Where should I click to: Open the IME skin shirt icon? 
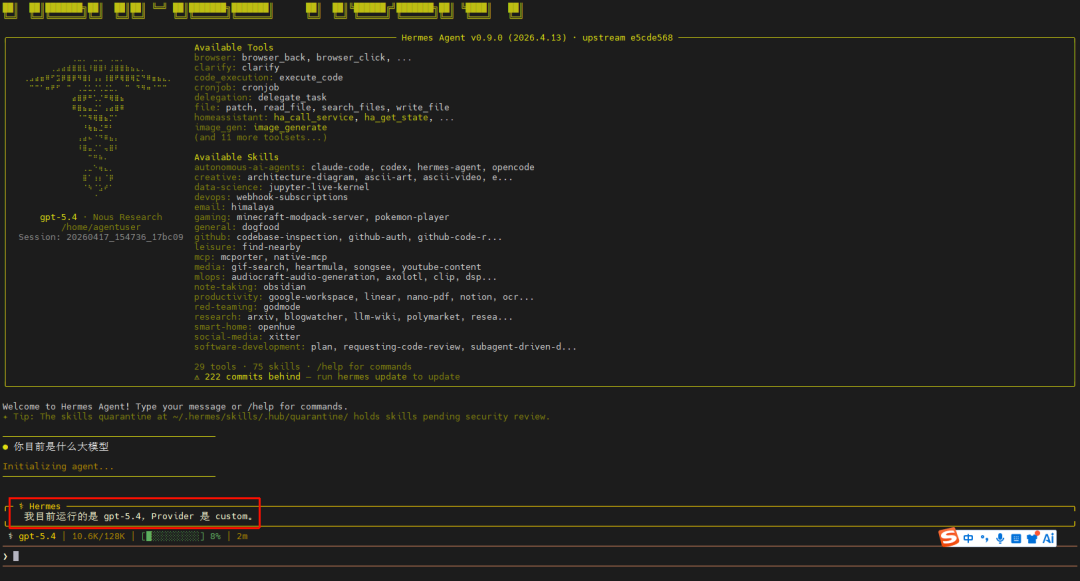tap(1032, 538)
